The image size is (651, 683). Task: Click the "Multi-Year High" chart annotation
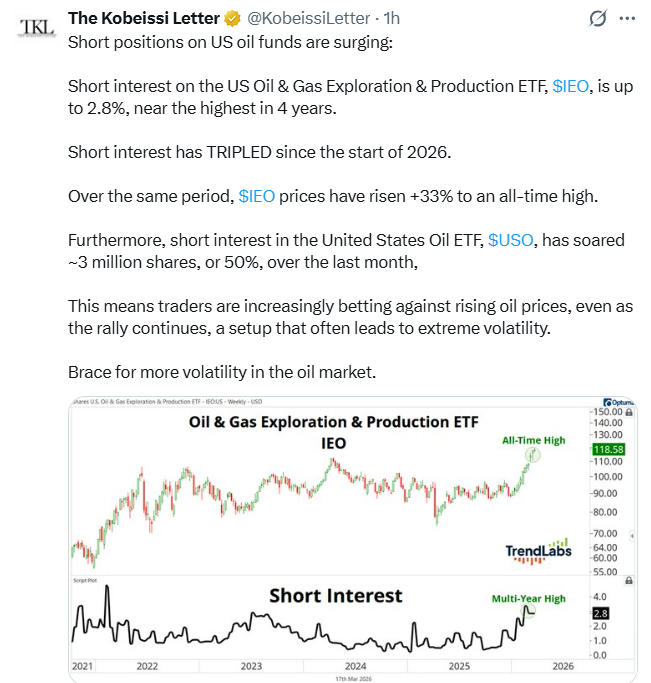tap(528, 599)
